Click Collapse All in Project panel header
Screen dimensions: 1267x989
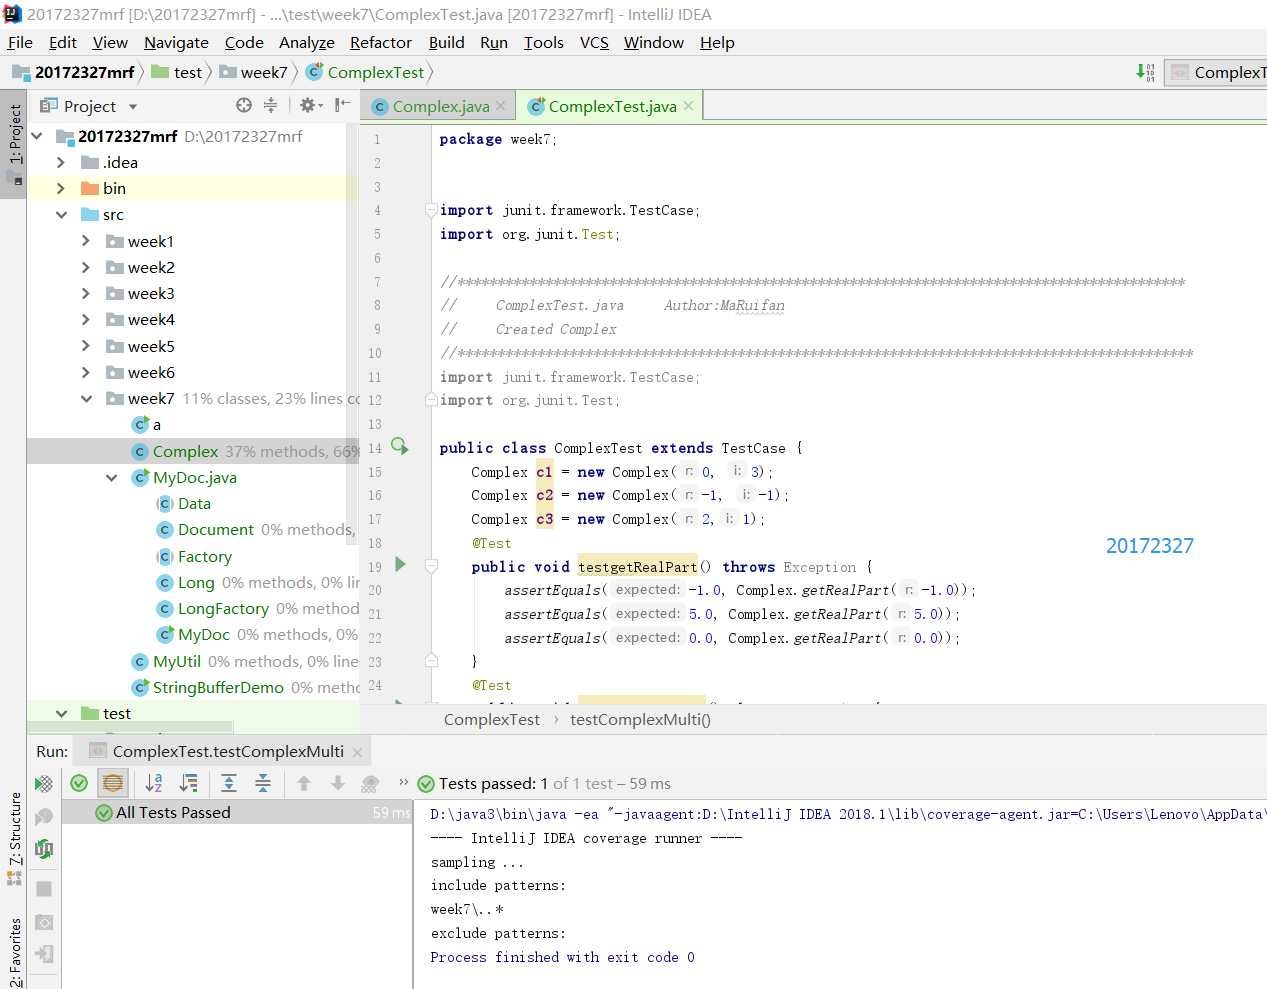coord(270,105)
